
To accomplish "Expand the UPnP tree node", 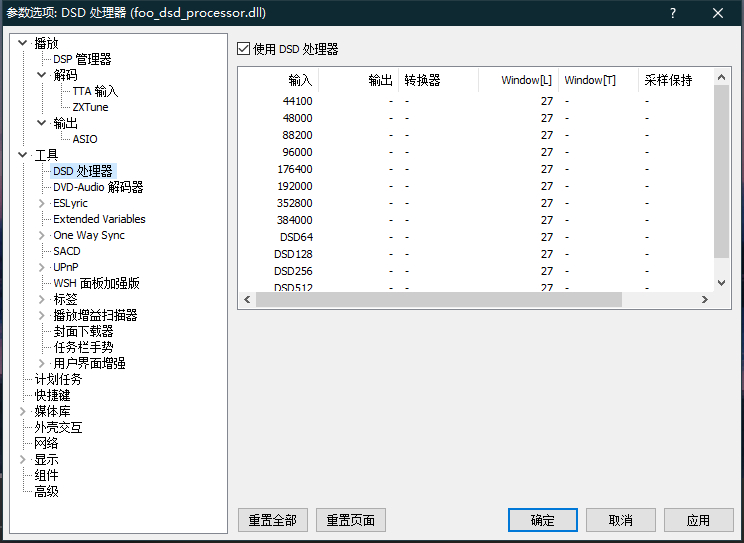I will coord(42,267).
